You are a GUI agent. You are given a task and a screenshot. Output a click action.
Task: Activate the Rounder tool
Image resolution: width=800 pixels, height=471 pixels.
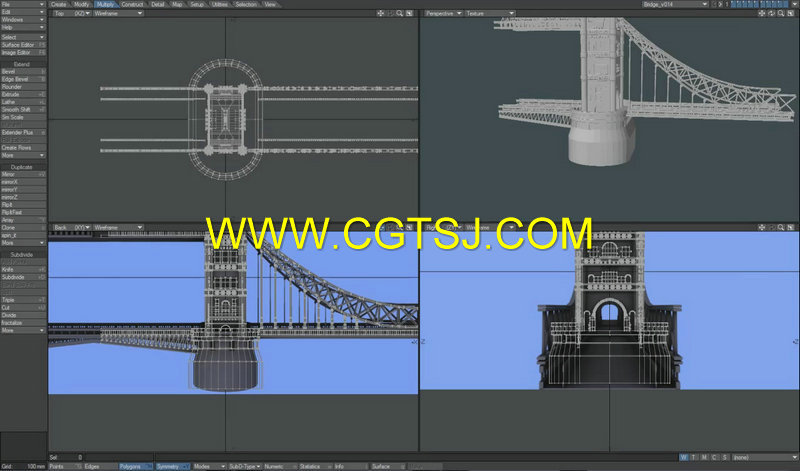(23, 87)
